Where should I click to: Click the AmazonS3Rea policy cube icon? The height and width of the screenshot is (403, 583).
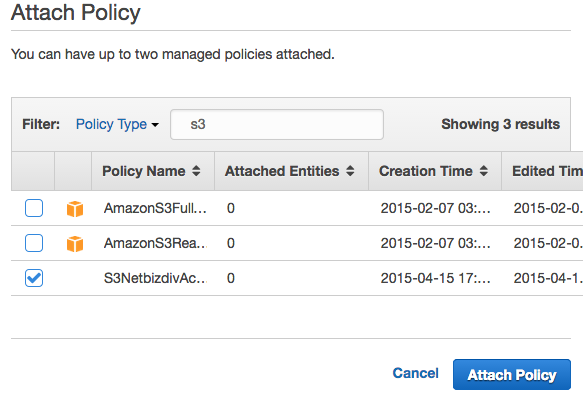(x=75, y=244)
